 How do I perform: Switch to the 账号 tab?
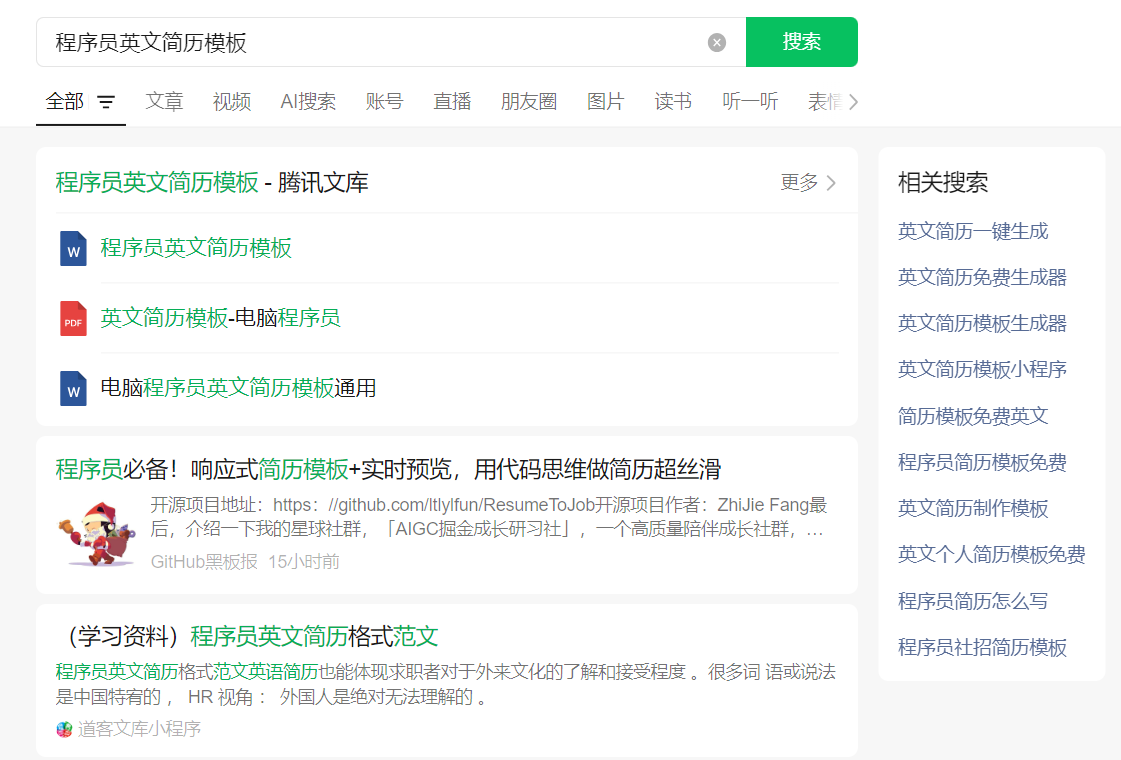[385, 102]
